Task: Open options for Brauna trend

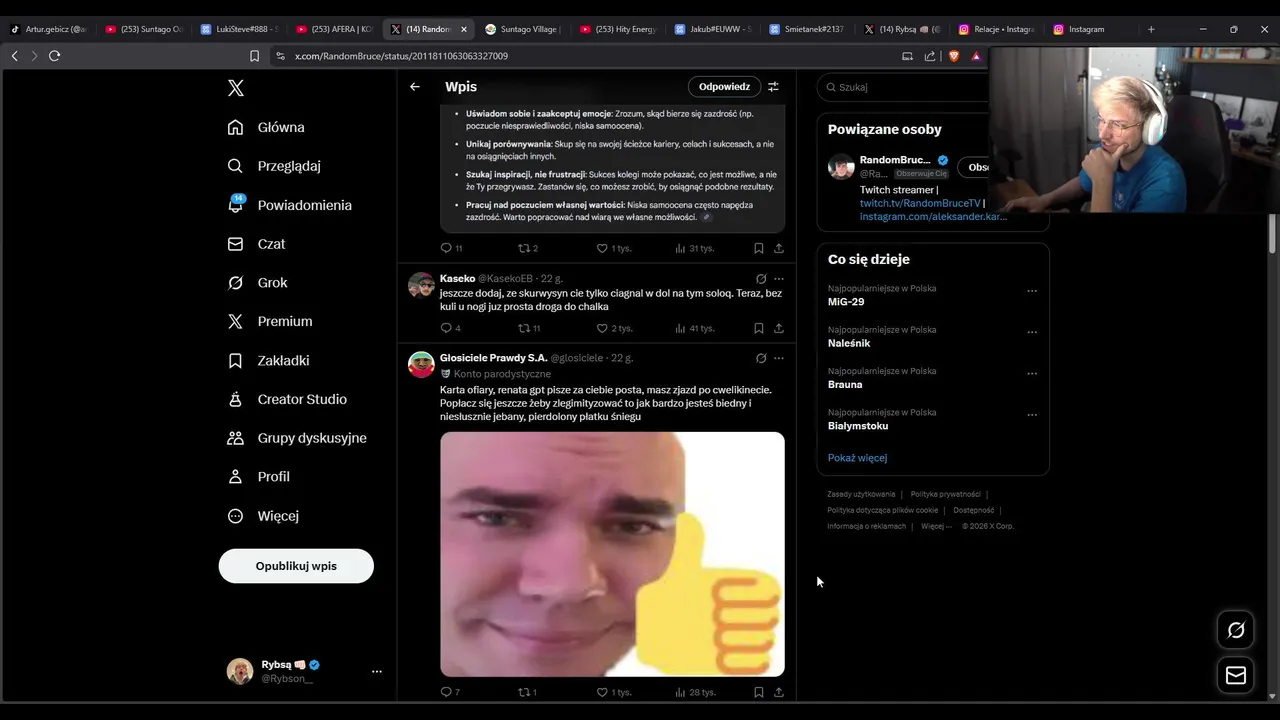Action: (1032, 374)
